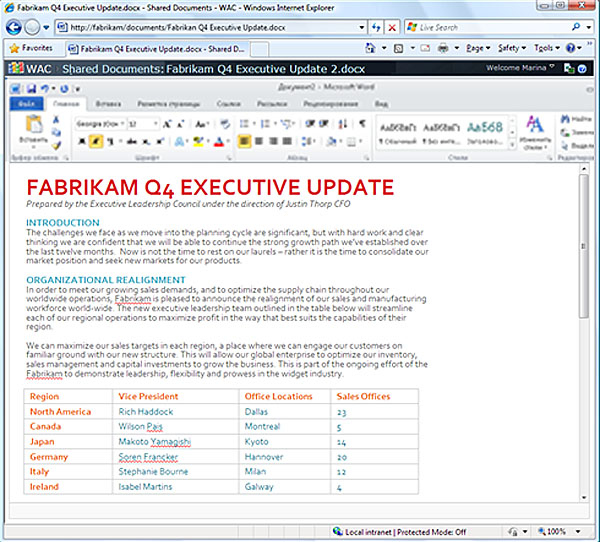Click the Format Painter brush icon
Viewport: 600px width, 542px height.
pyautogui.click(x=56, y=145)
